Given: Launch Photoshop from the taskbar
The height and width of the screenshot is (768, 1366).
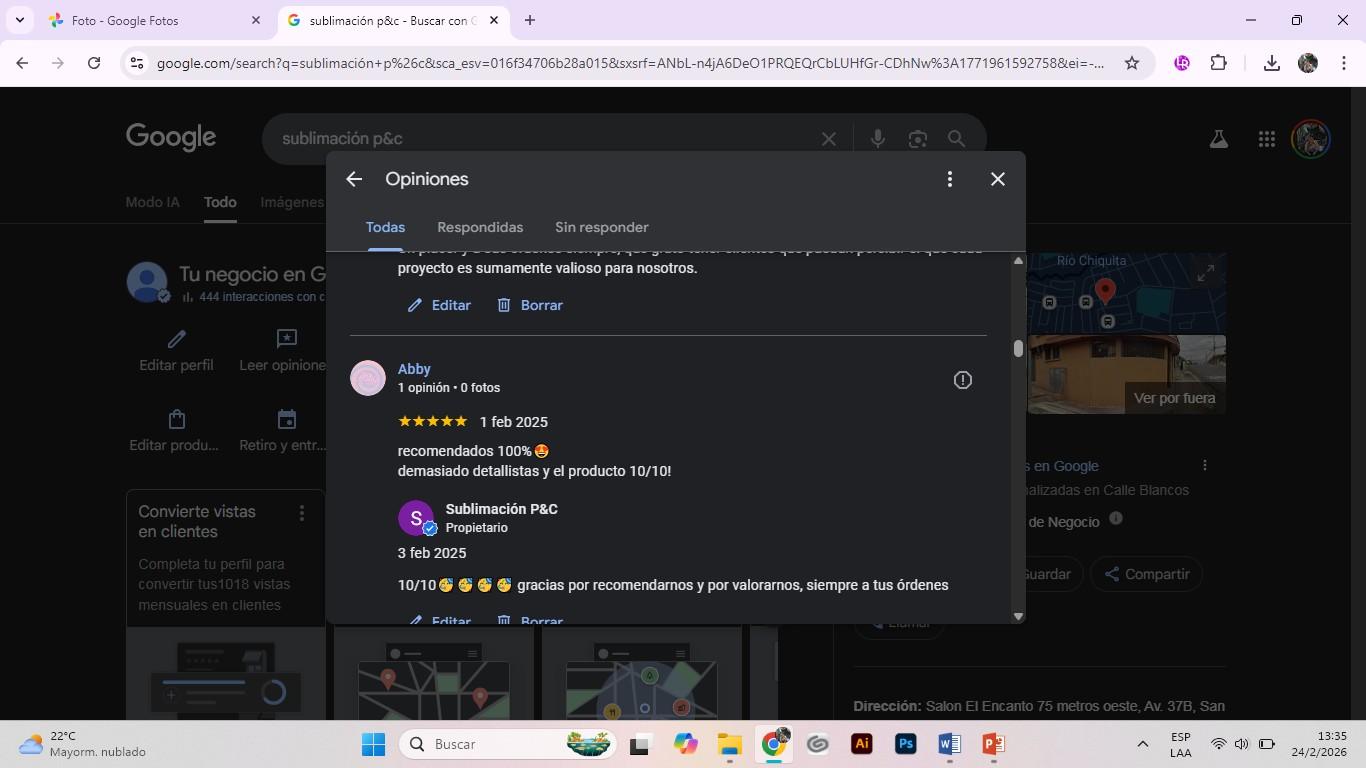Looking at the screenshot, I should (906, 744).
